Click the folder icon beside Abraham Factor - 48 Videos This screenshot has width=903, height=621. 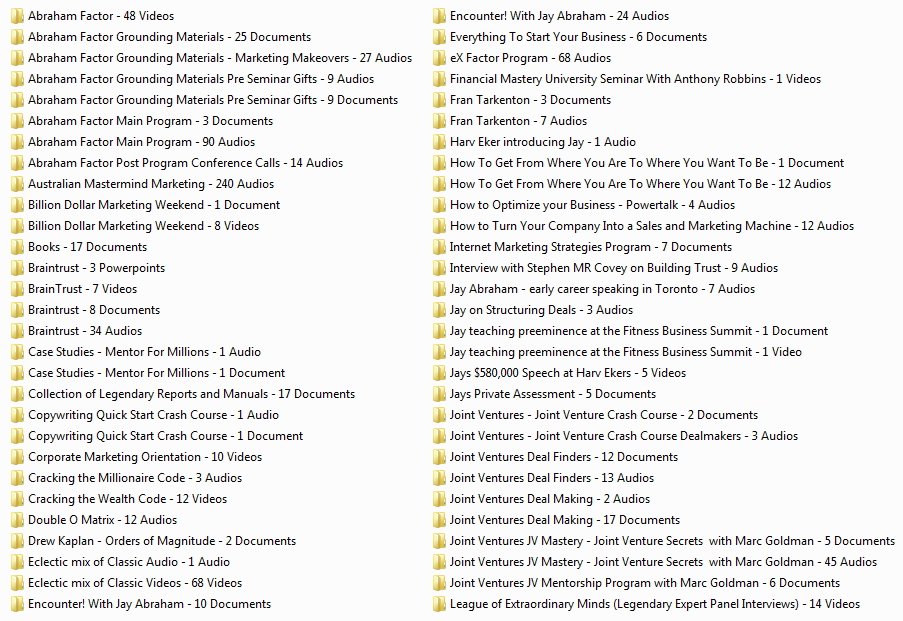(17, 16)
